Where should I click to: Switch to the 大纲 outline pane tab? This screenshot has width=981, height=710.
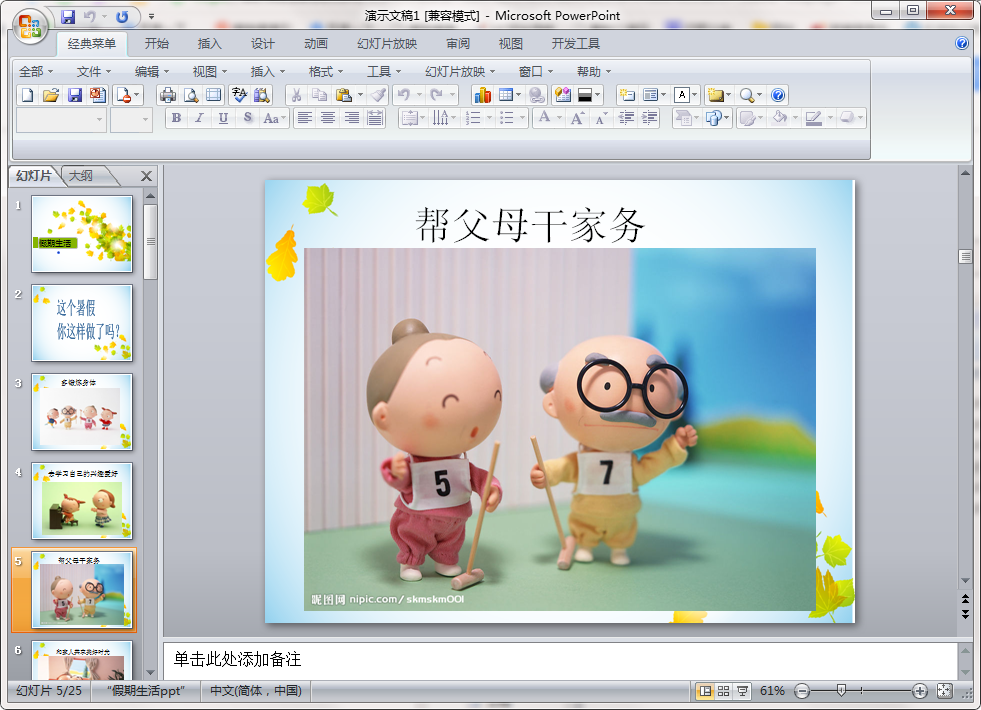[81, 176]
